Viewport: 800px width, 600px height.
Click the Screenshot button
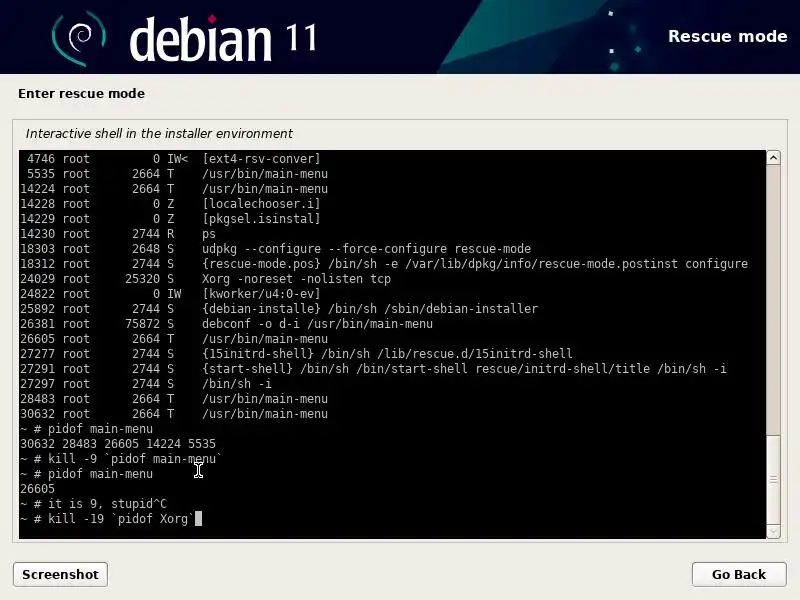(x=60, y=574)
